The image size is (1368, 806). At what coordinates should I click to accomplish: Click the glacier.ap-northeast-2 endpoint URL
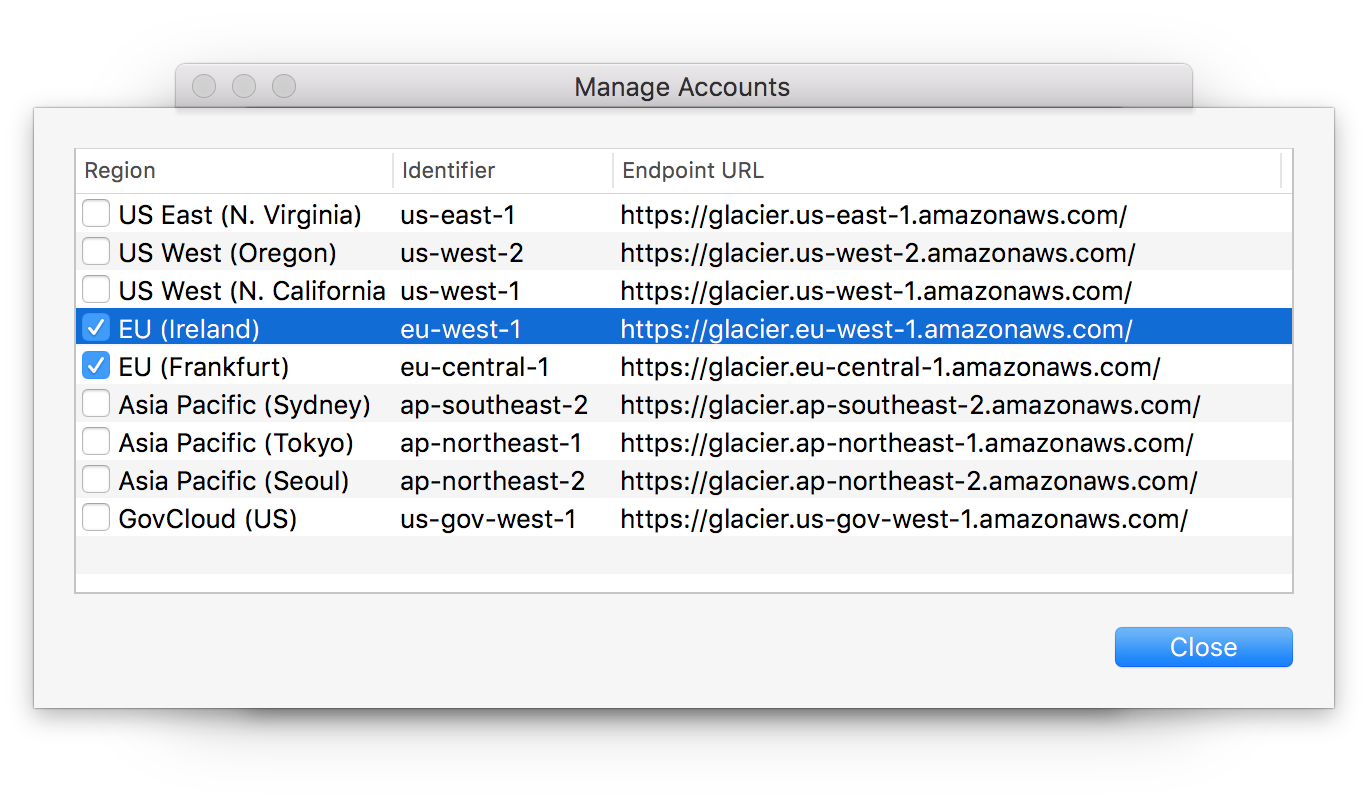tap(909, 481)
